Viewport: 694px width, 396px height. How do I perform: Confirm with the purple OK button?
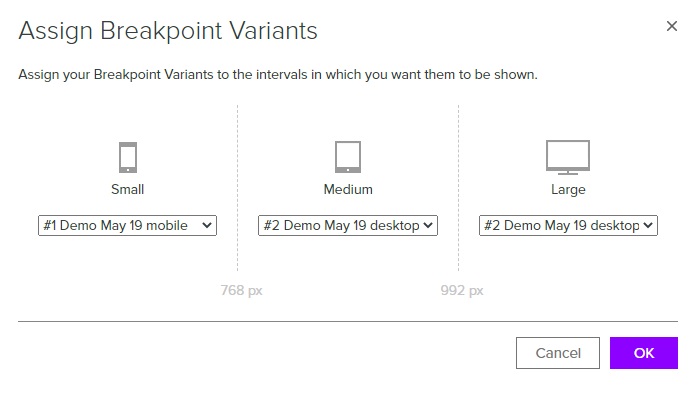tap(644, 353)
